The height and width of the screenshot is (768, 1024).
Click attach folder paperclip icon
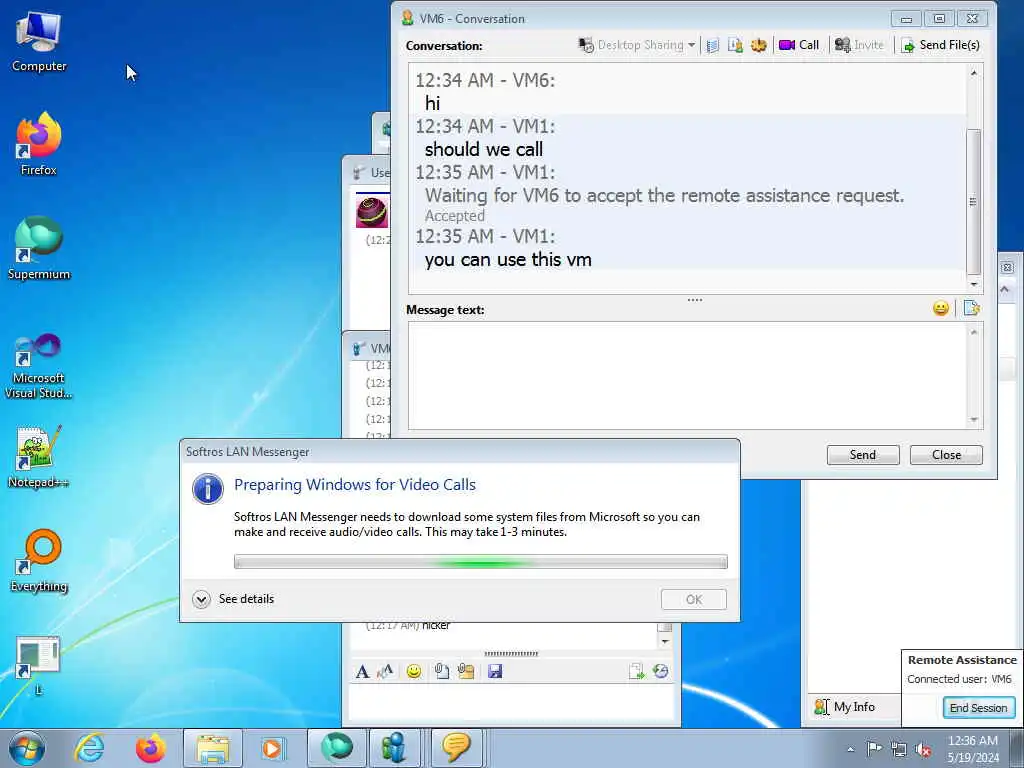[x=466, y=671]
